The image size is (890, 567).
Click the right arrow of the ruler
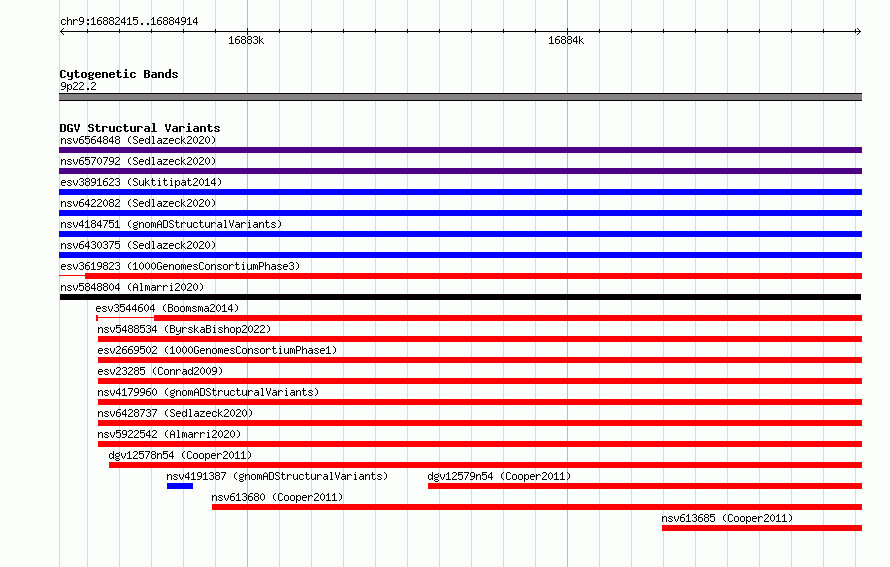[858, 31]
